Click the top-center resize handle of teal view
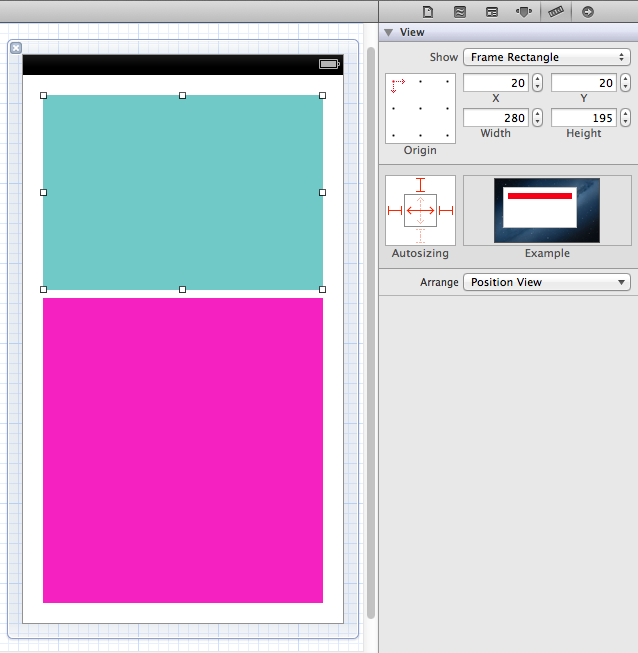The height and width of the screenshot is (653, 638). (x=182, y=95)
